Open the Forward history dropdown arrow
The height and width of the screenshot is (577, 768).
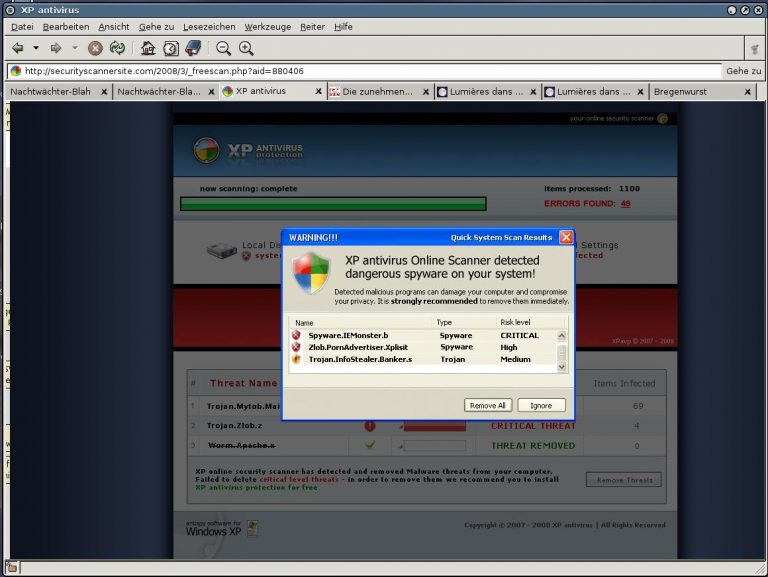click(74, 48)
